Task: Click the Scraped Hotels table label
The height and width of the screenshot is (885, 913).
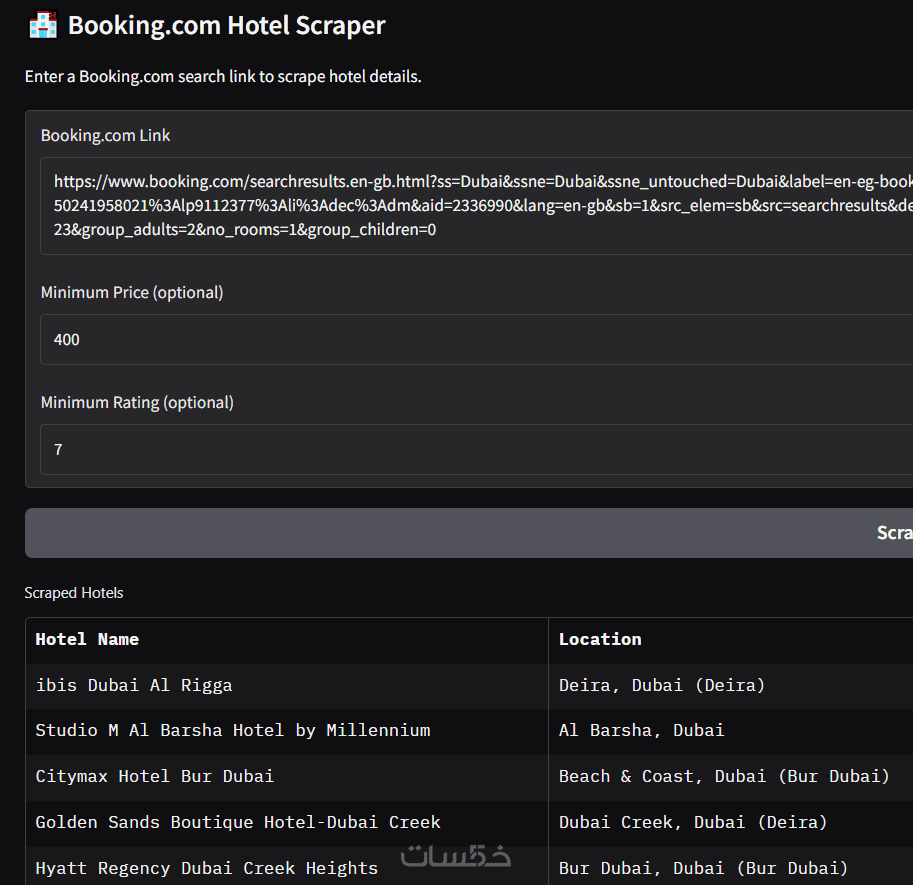Action: click(x=74, y=593)
